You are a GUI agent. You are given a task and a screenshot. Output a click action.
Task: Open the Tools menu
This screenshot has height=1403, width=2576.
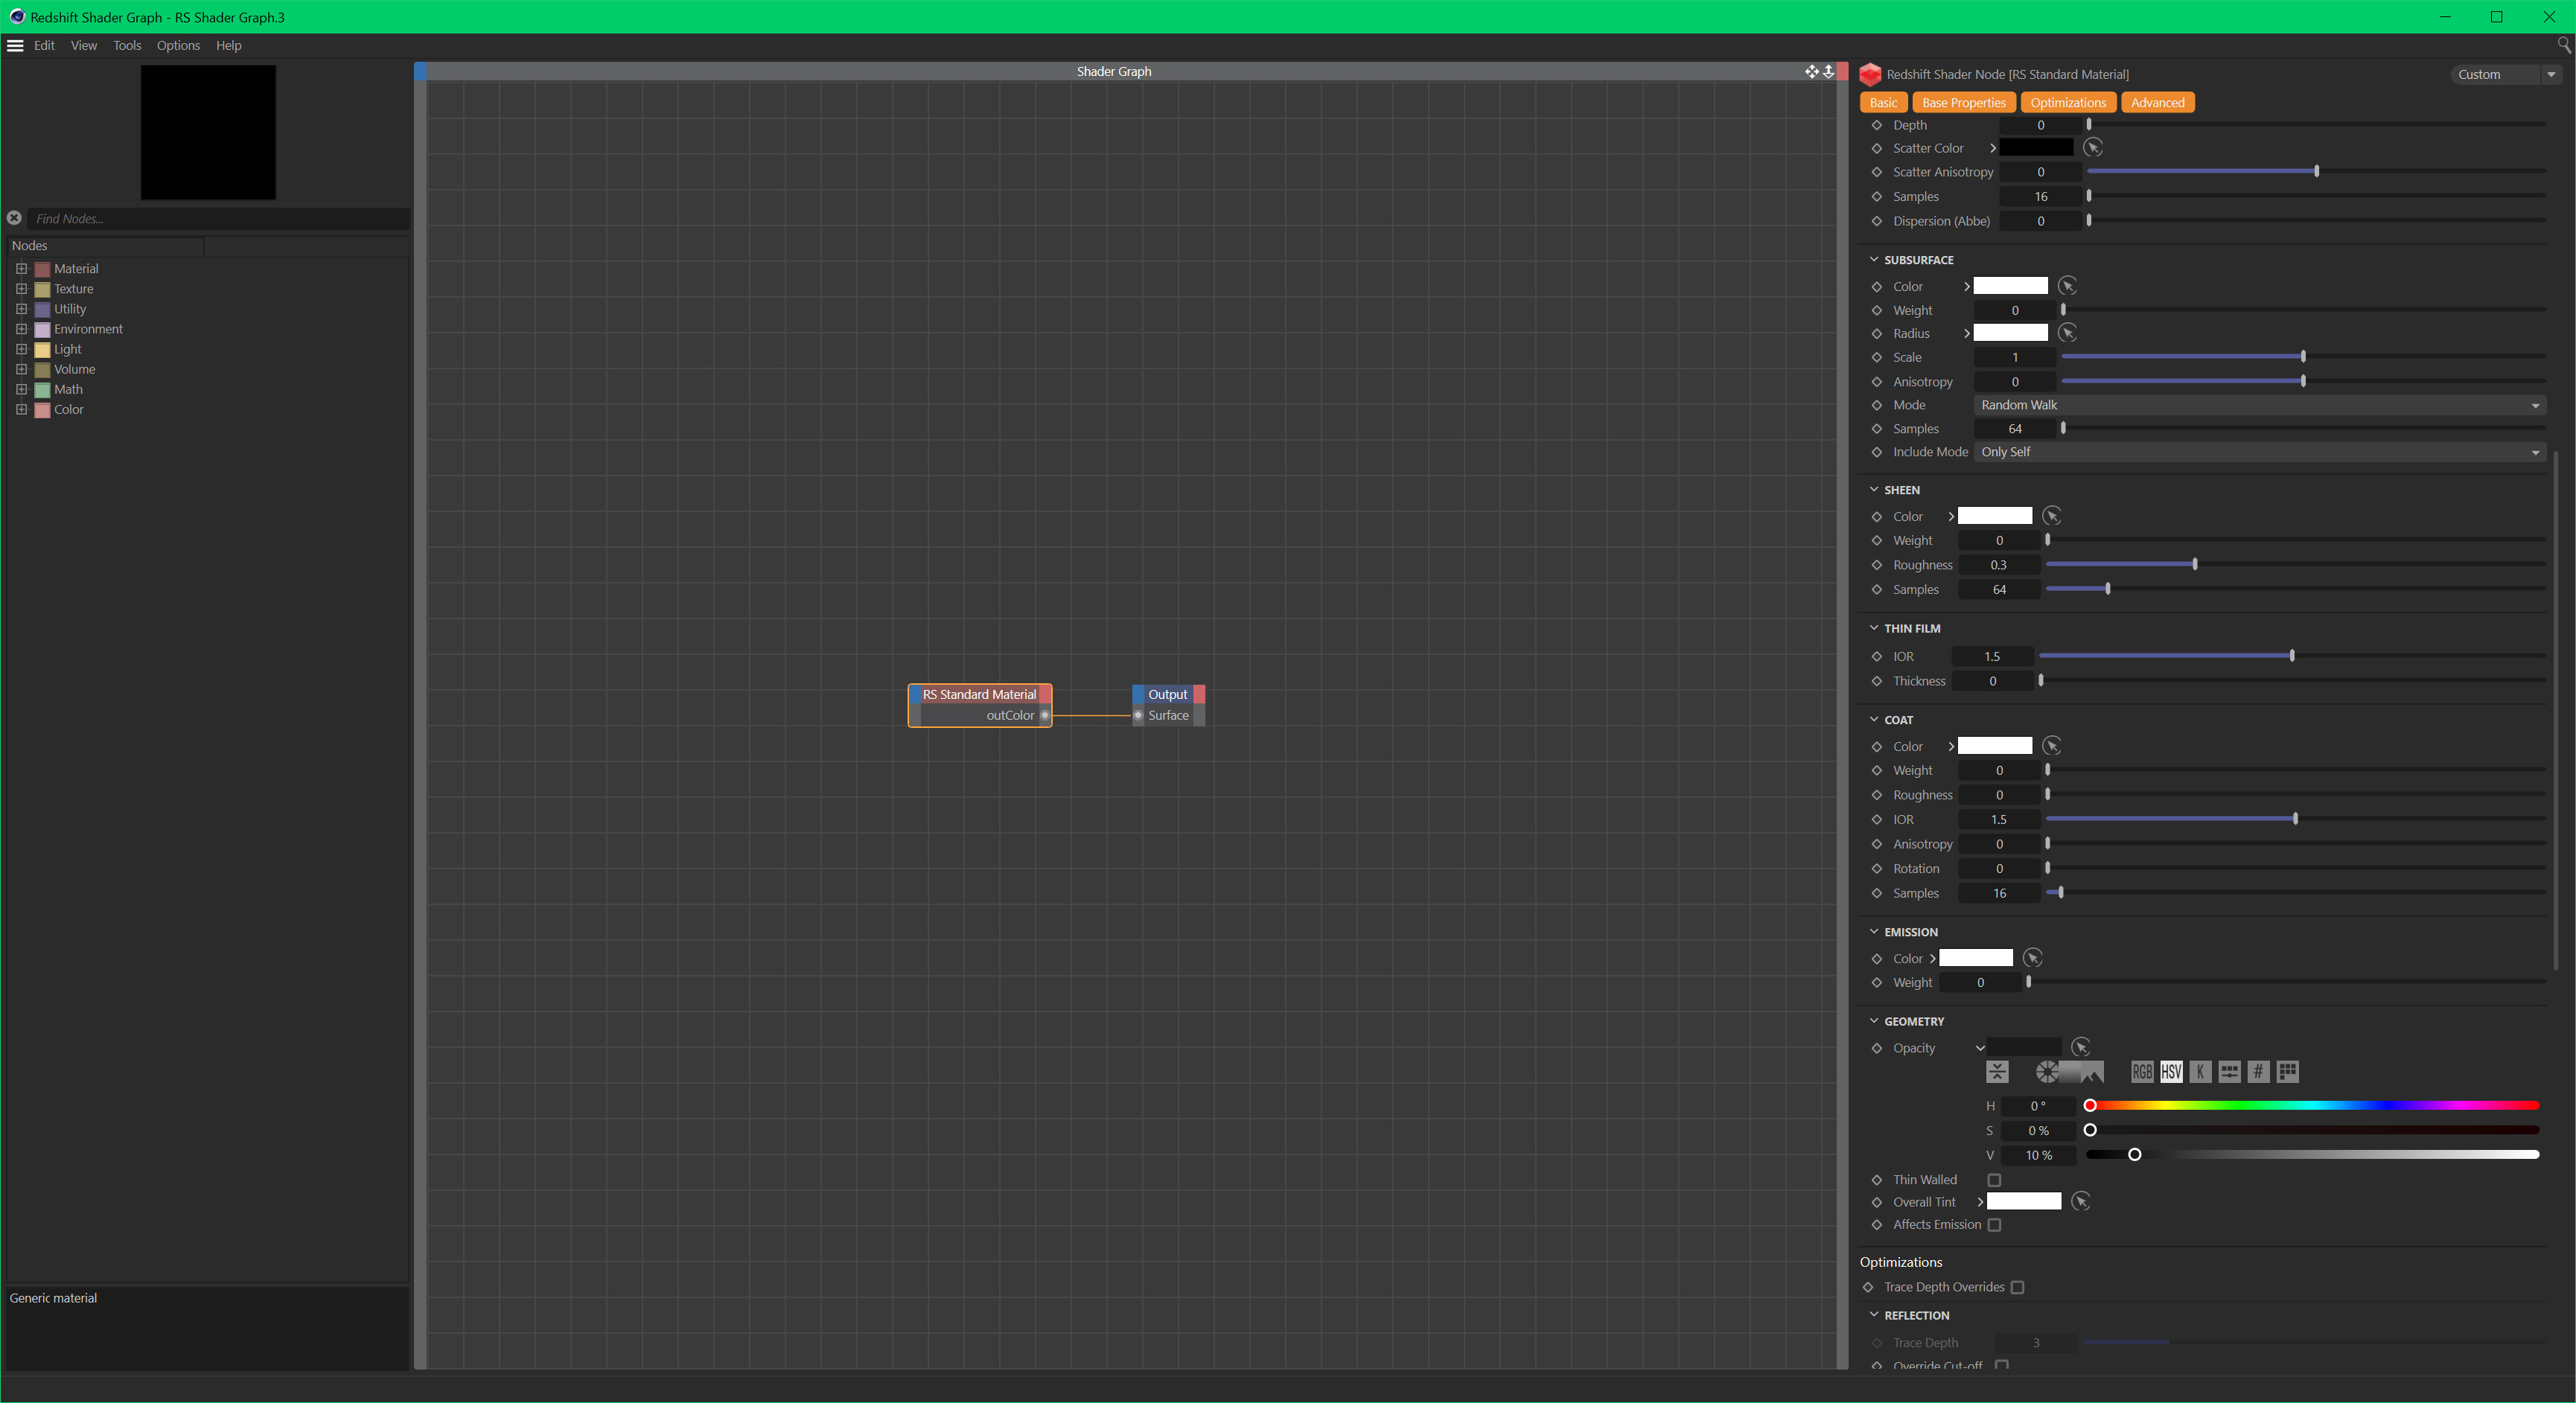click(x=127, y=45)
